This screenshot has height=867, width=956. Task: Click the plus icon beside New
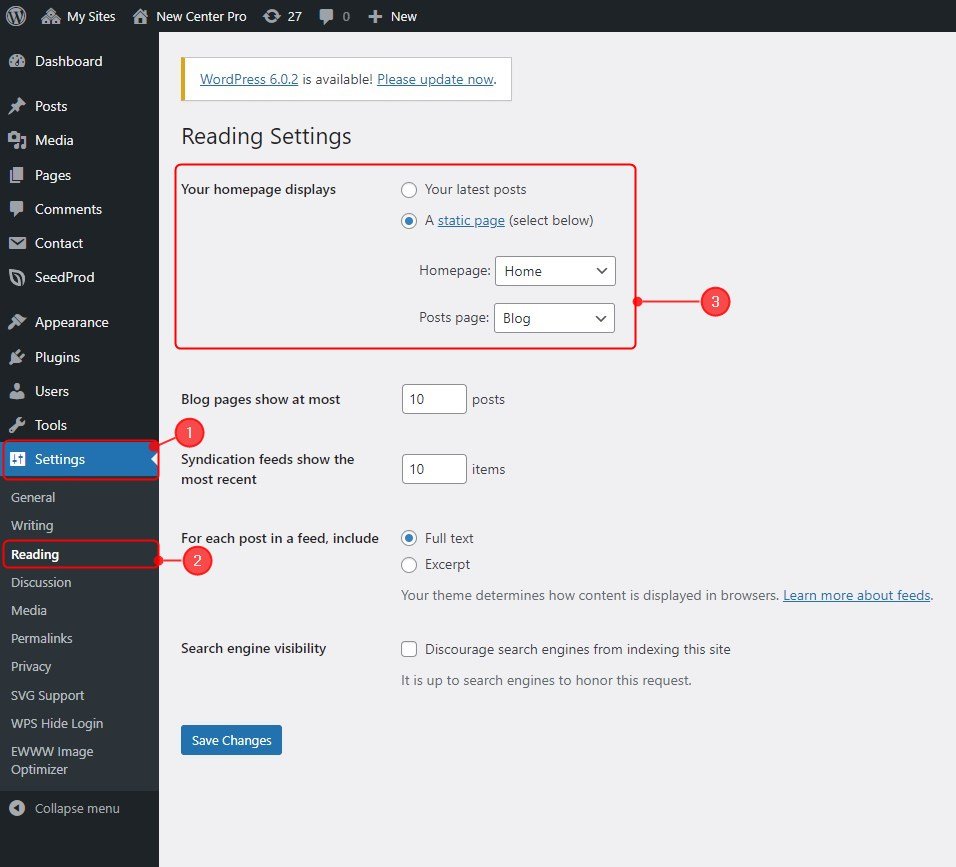point(375,16)
